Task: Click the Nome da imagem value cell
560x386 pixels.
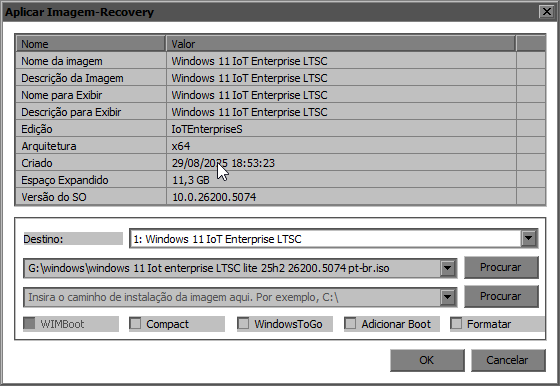Action: pos(341,61)
